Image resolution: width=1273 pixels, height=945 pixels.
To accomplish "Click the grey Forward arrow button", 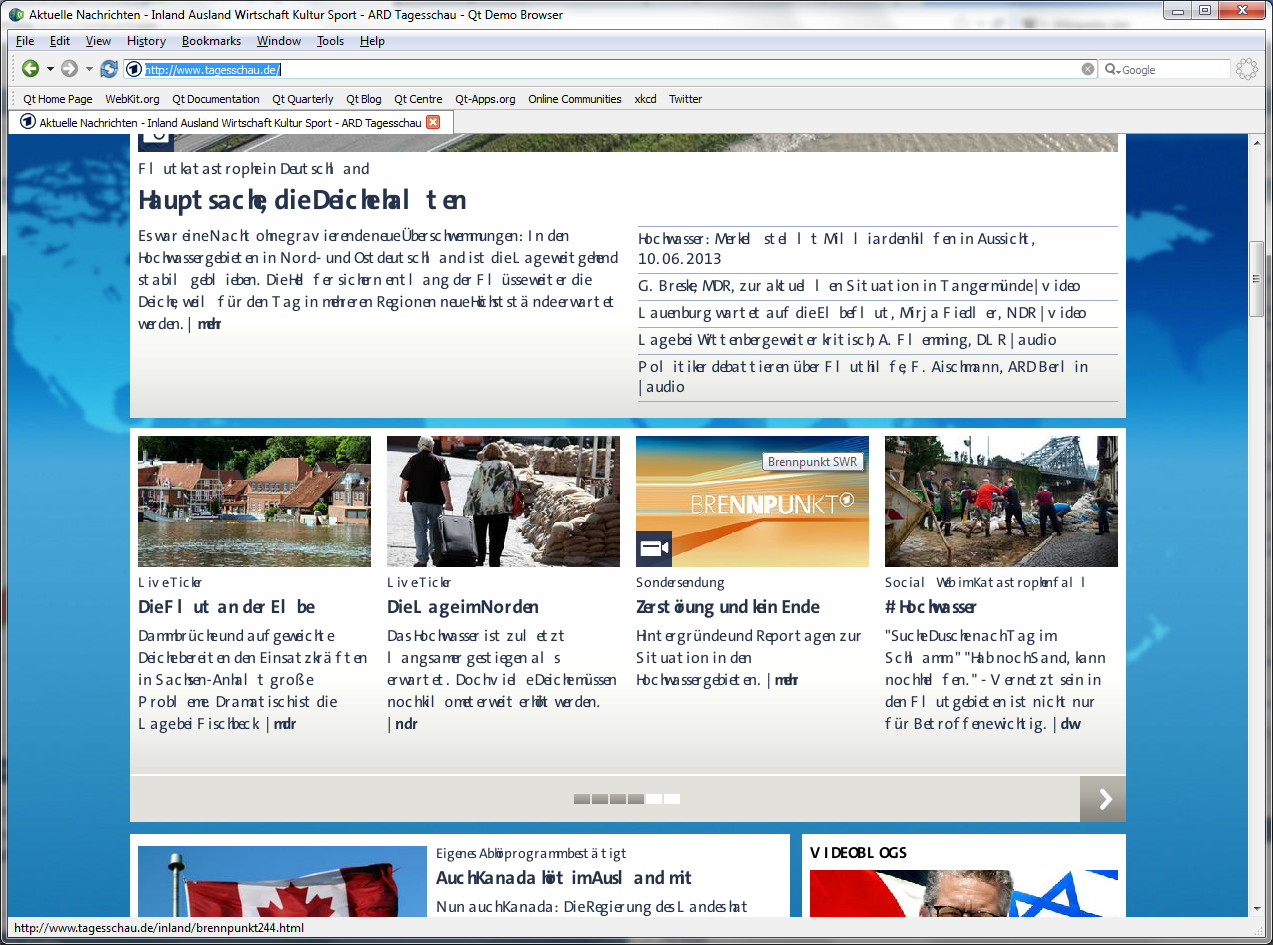I will (x=69, y=69).
